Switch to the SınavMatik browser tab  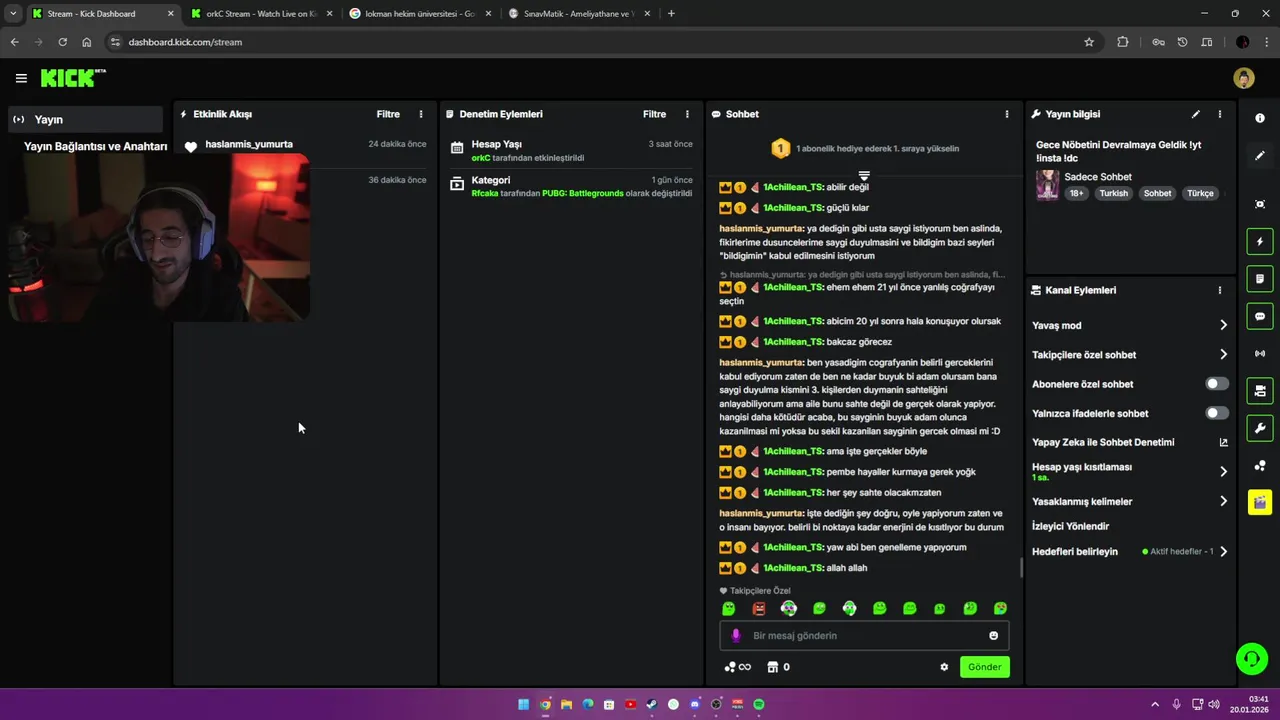578,14
